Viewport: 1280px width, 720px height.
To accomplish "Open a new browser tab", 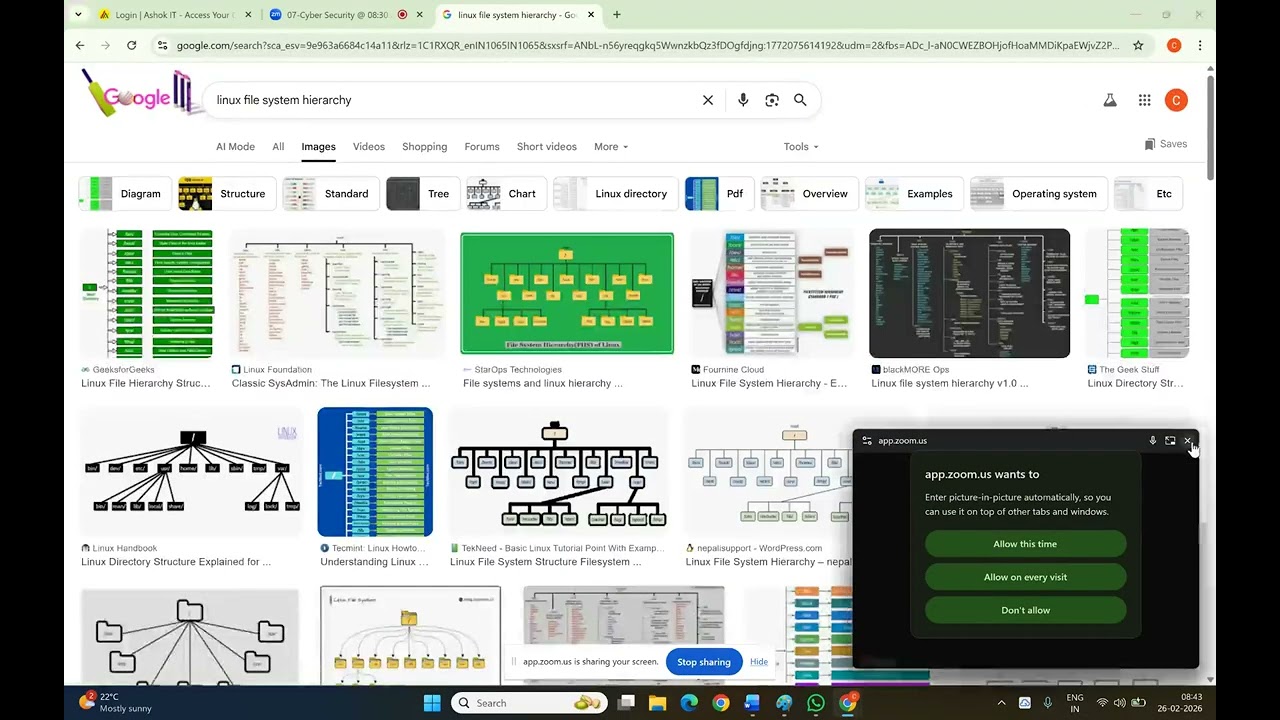I will click(617, 15).
